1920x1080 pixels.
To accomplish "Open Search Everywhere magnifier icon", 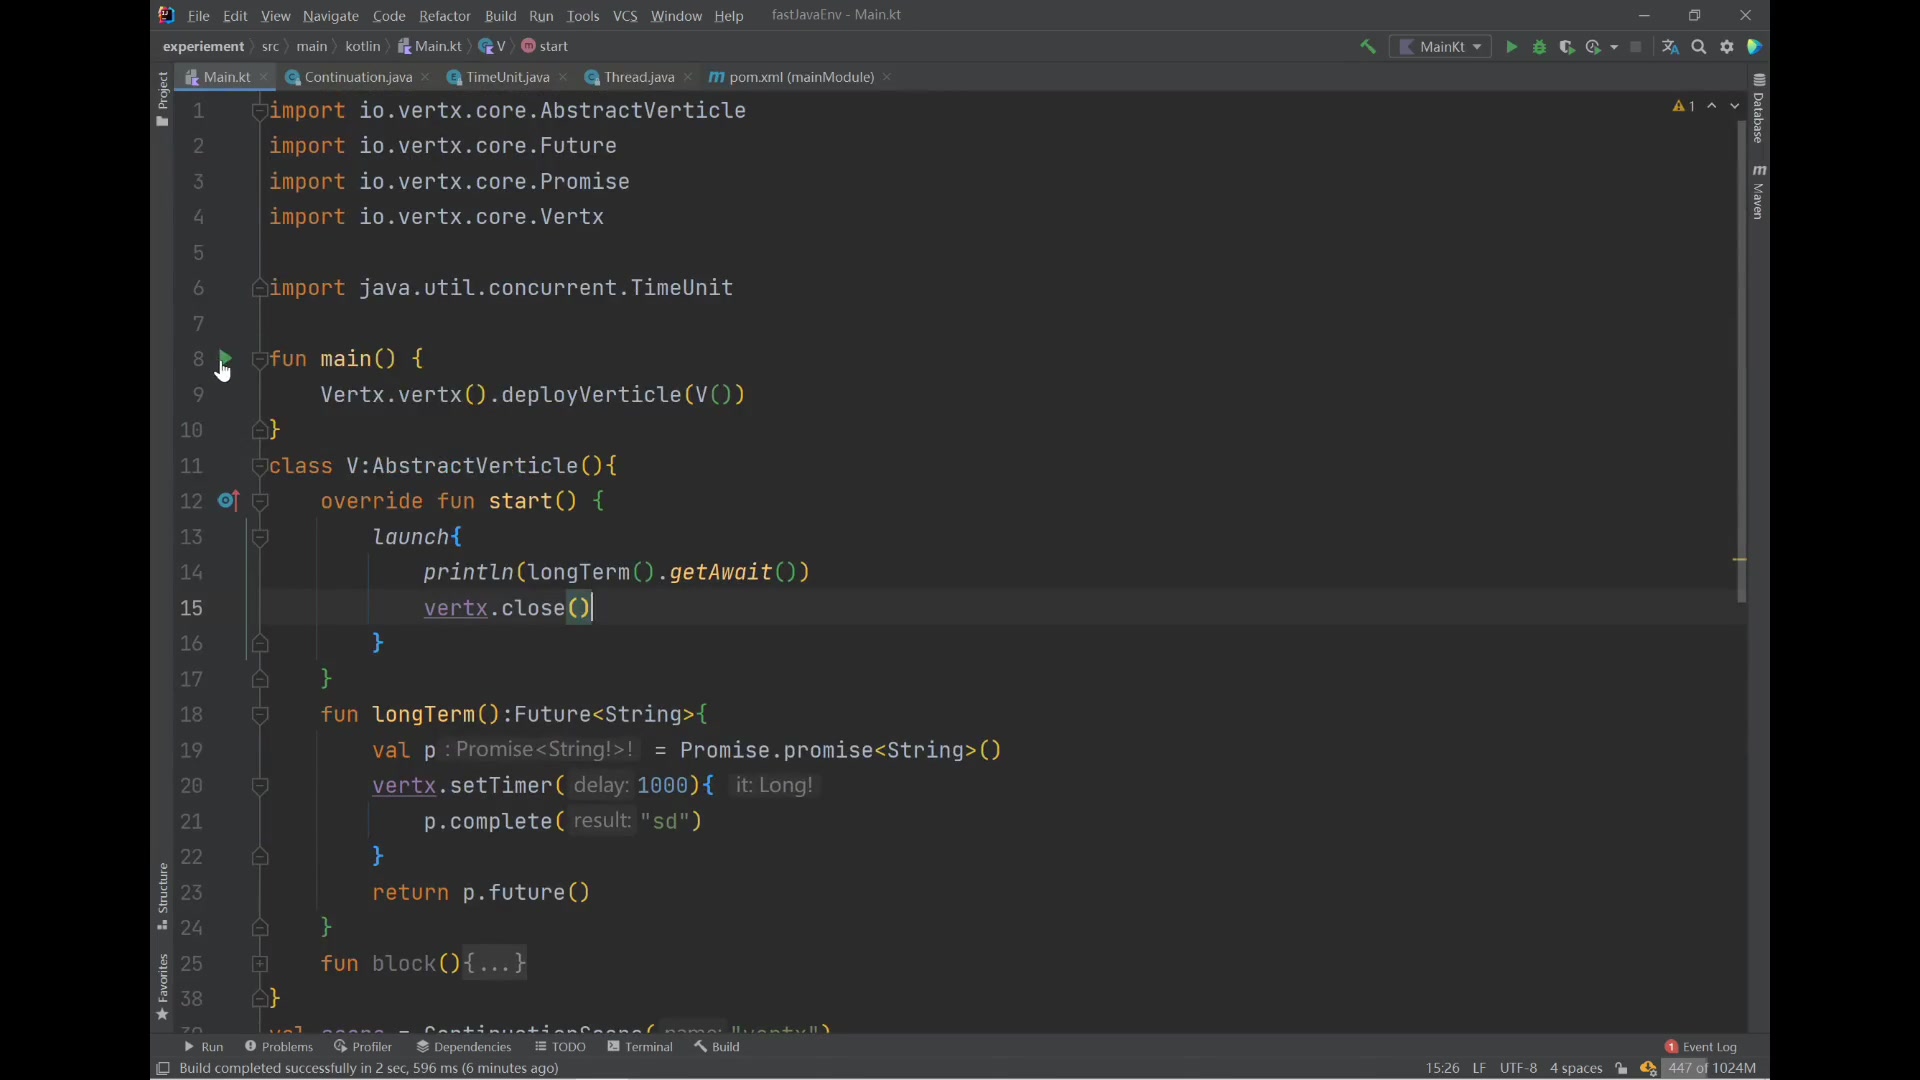I will 1699,47.
